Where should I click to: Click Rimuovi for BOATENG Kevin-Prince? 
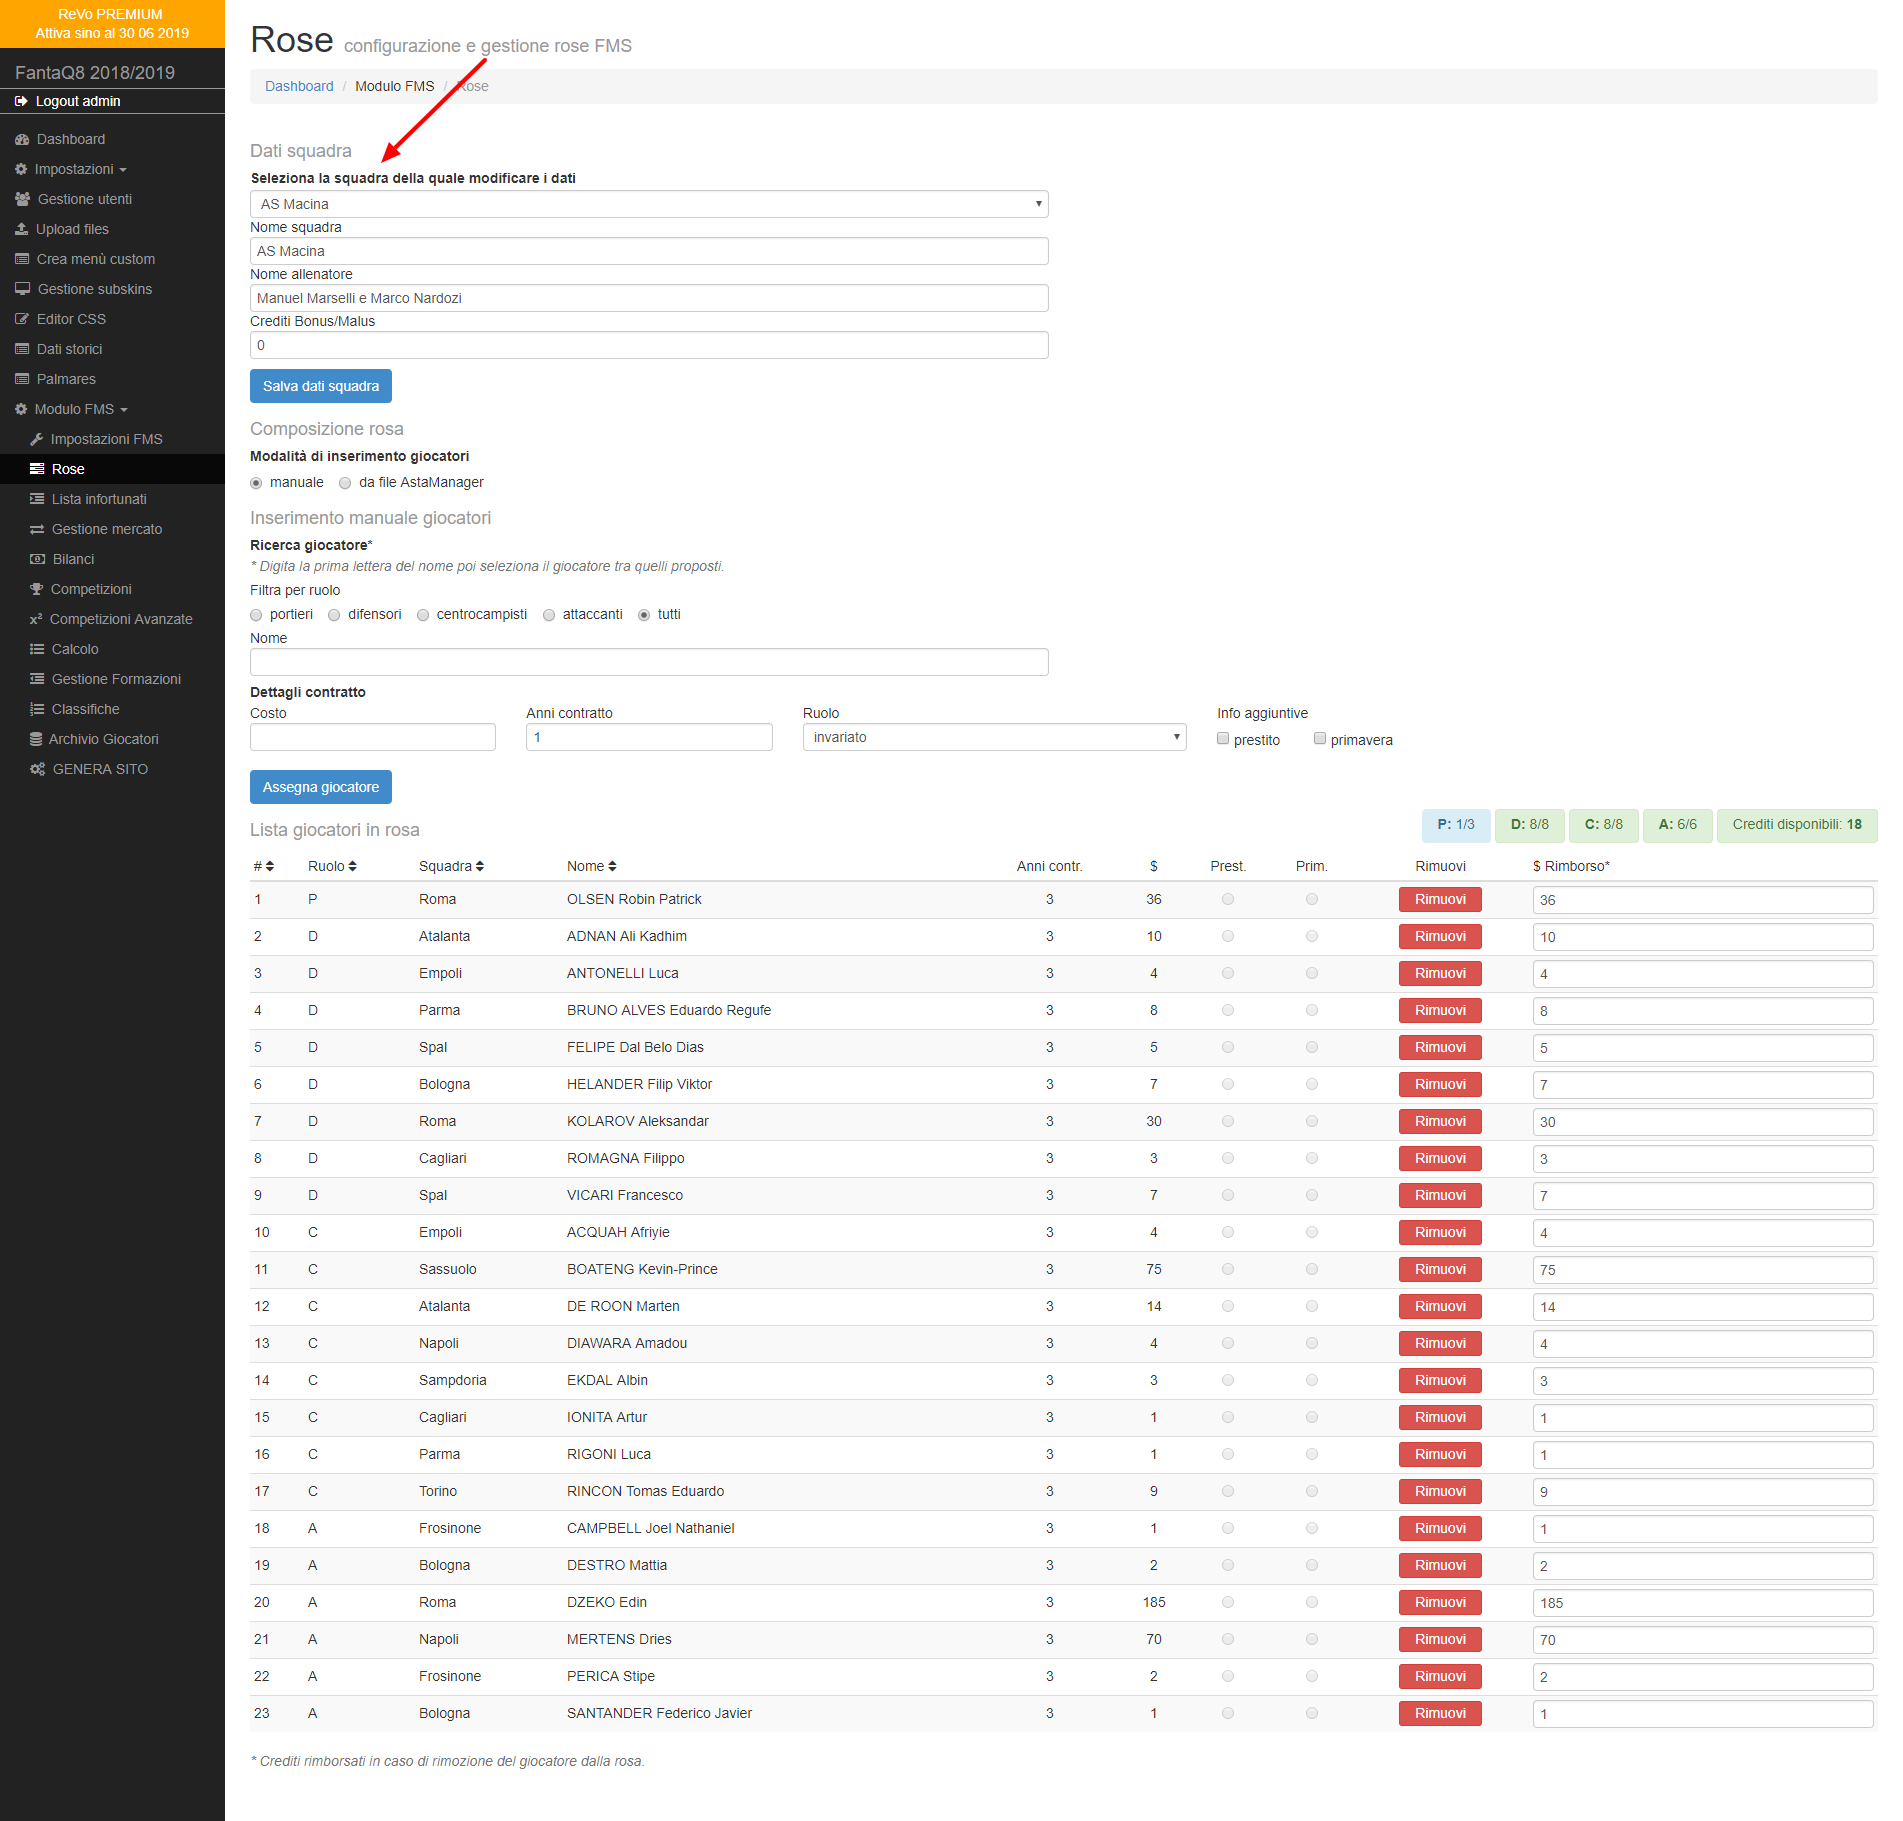click(x=1440, y=1269)
